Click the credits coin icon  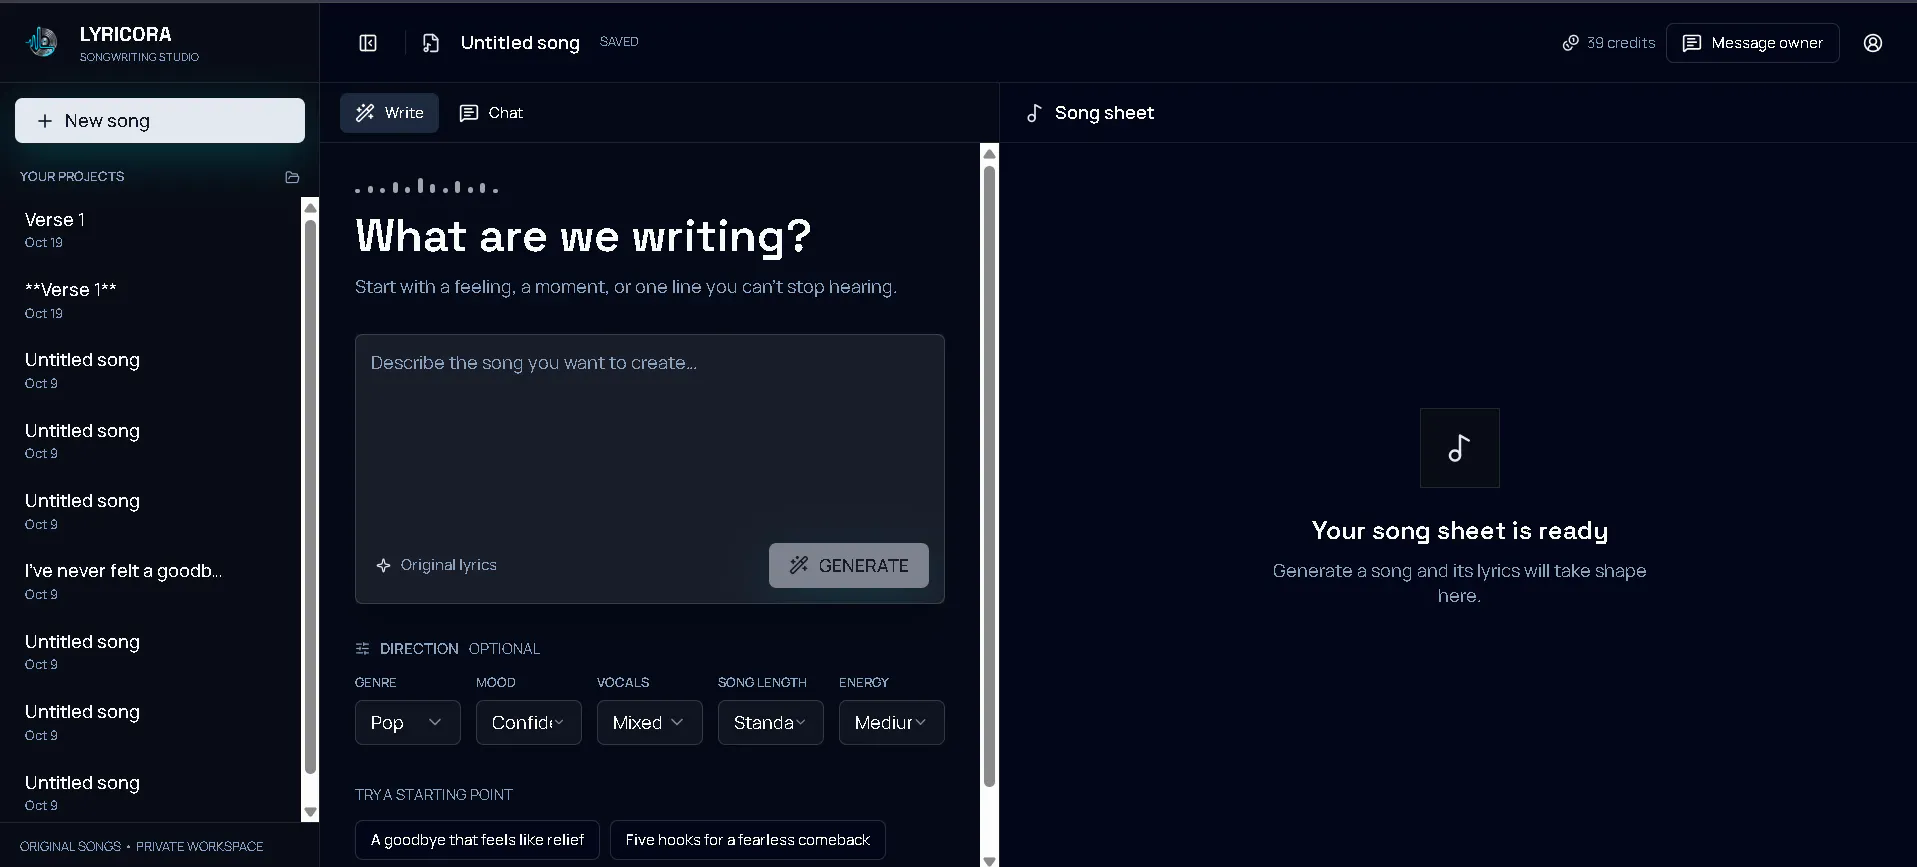coord(1571,43)
